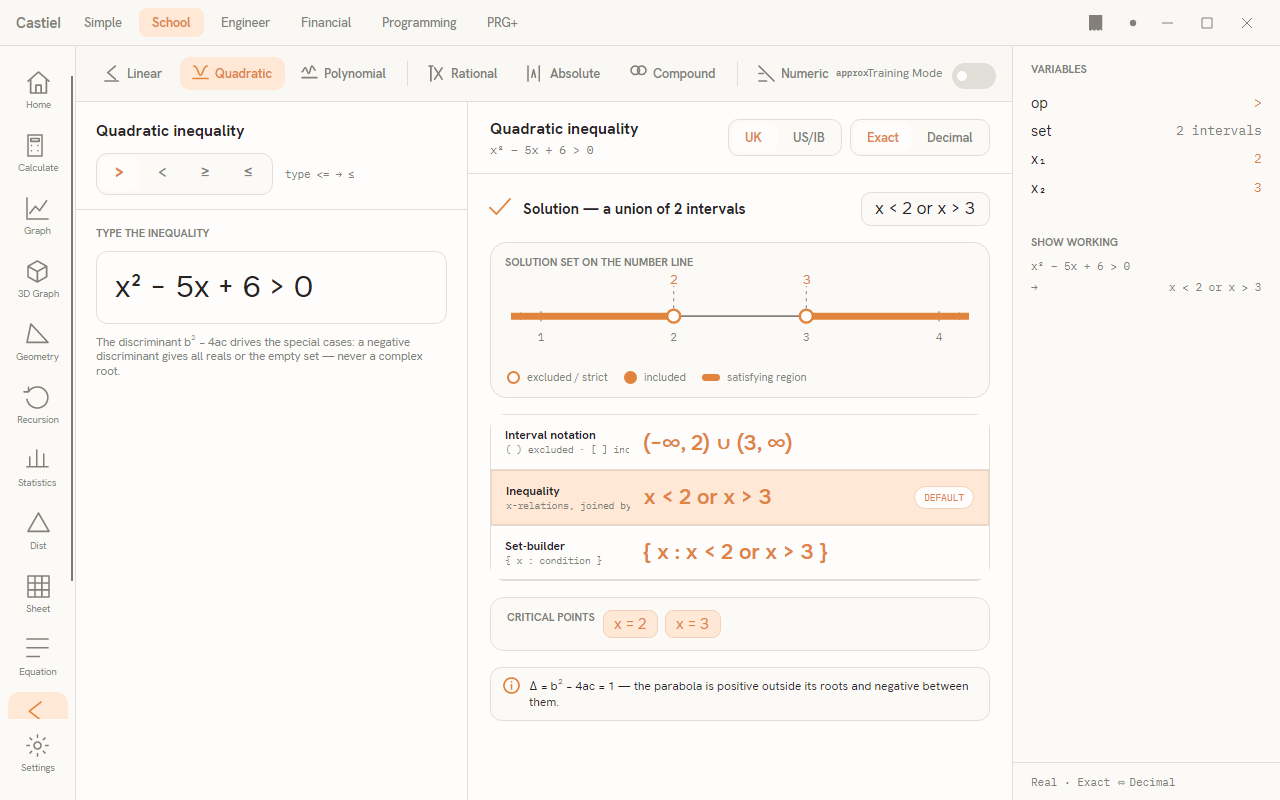Click open circle at 3 on number line

[806, 316]
